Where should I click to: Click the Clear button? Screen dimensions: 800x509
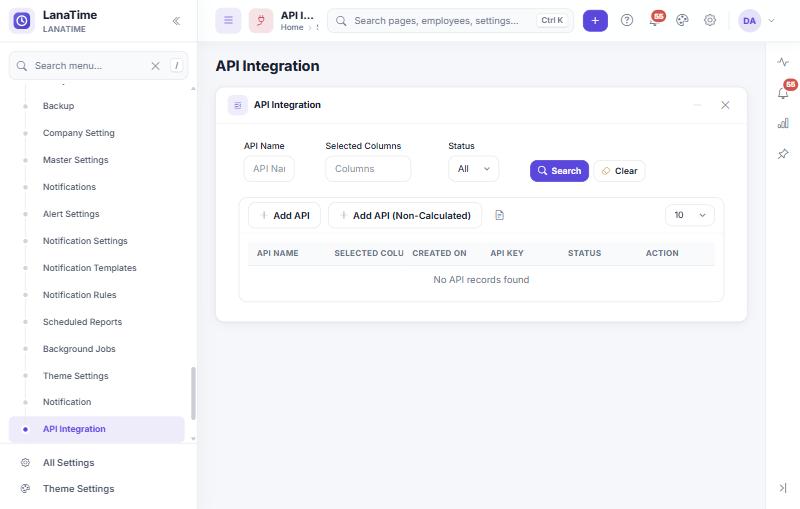[619, 171]
